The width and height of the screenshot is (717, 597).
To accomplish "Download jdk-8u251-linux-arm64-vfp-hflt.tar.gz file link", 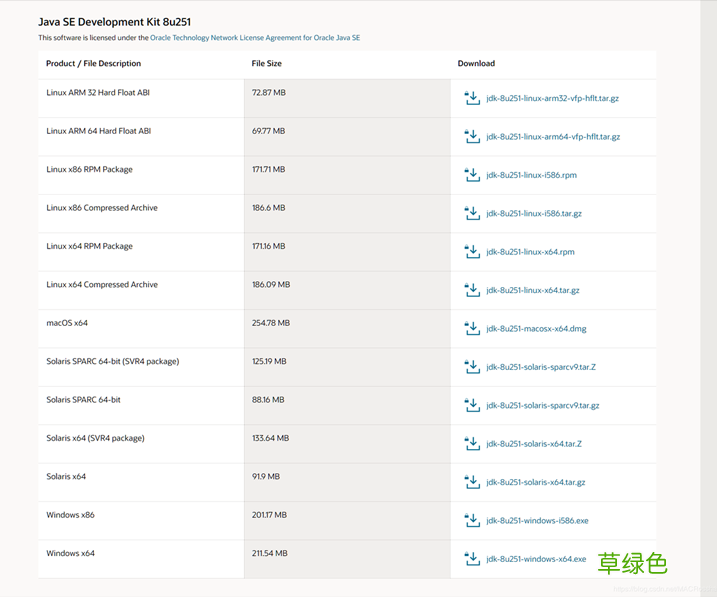I will 553,137.
